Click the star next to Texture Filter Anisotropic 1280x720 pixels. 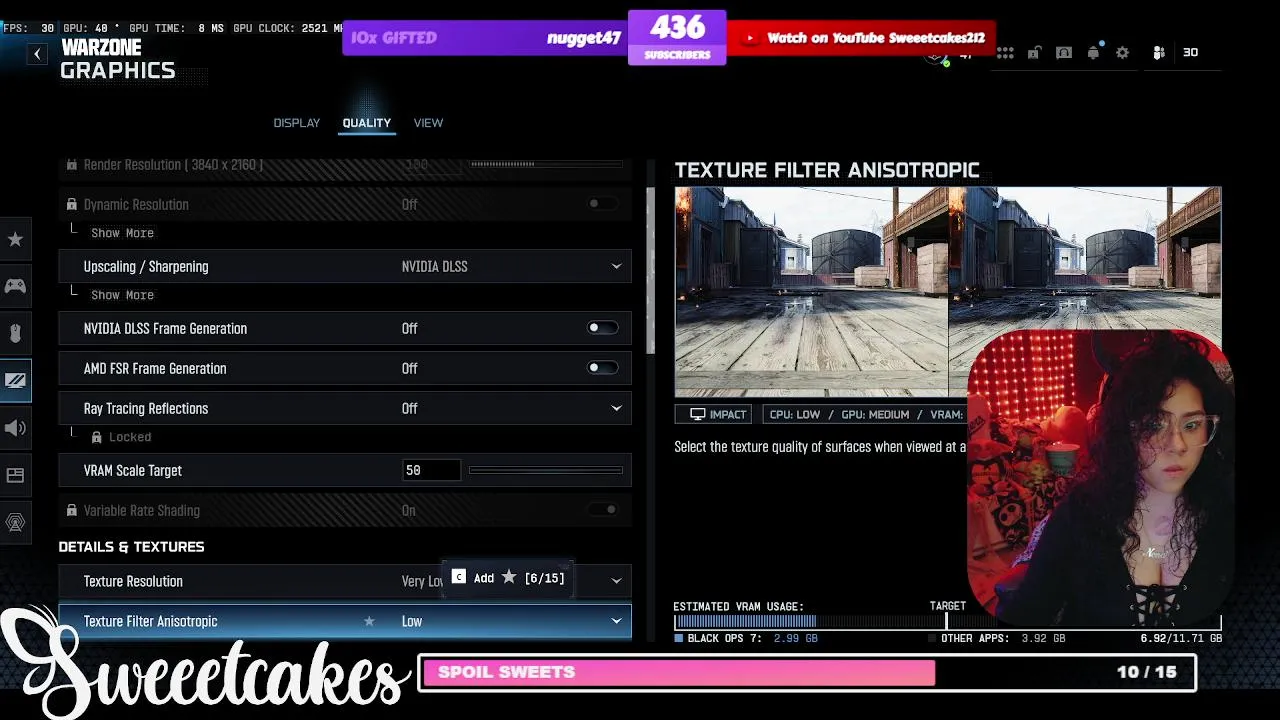click(x=369, y=621)
